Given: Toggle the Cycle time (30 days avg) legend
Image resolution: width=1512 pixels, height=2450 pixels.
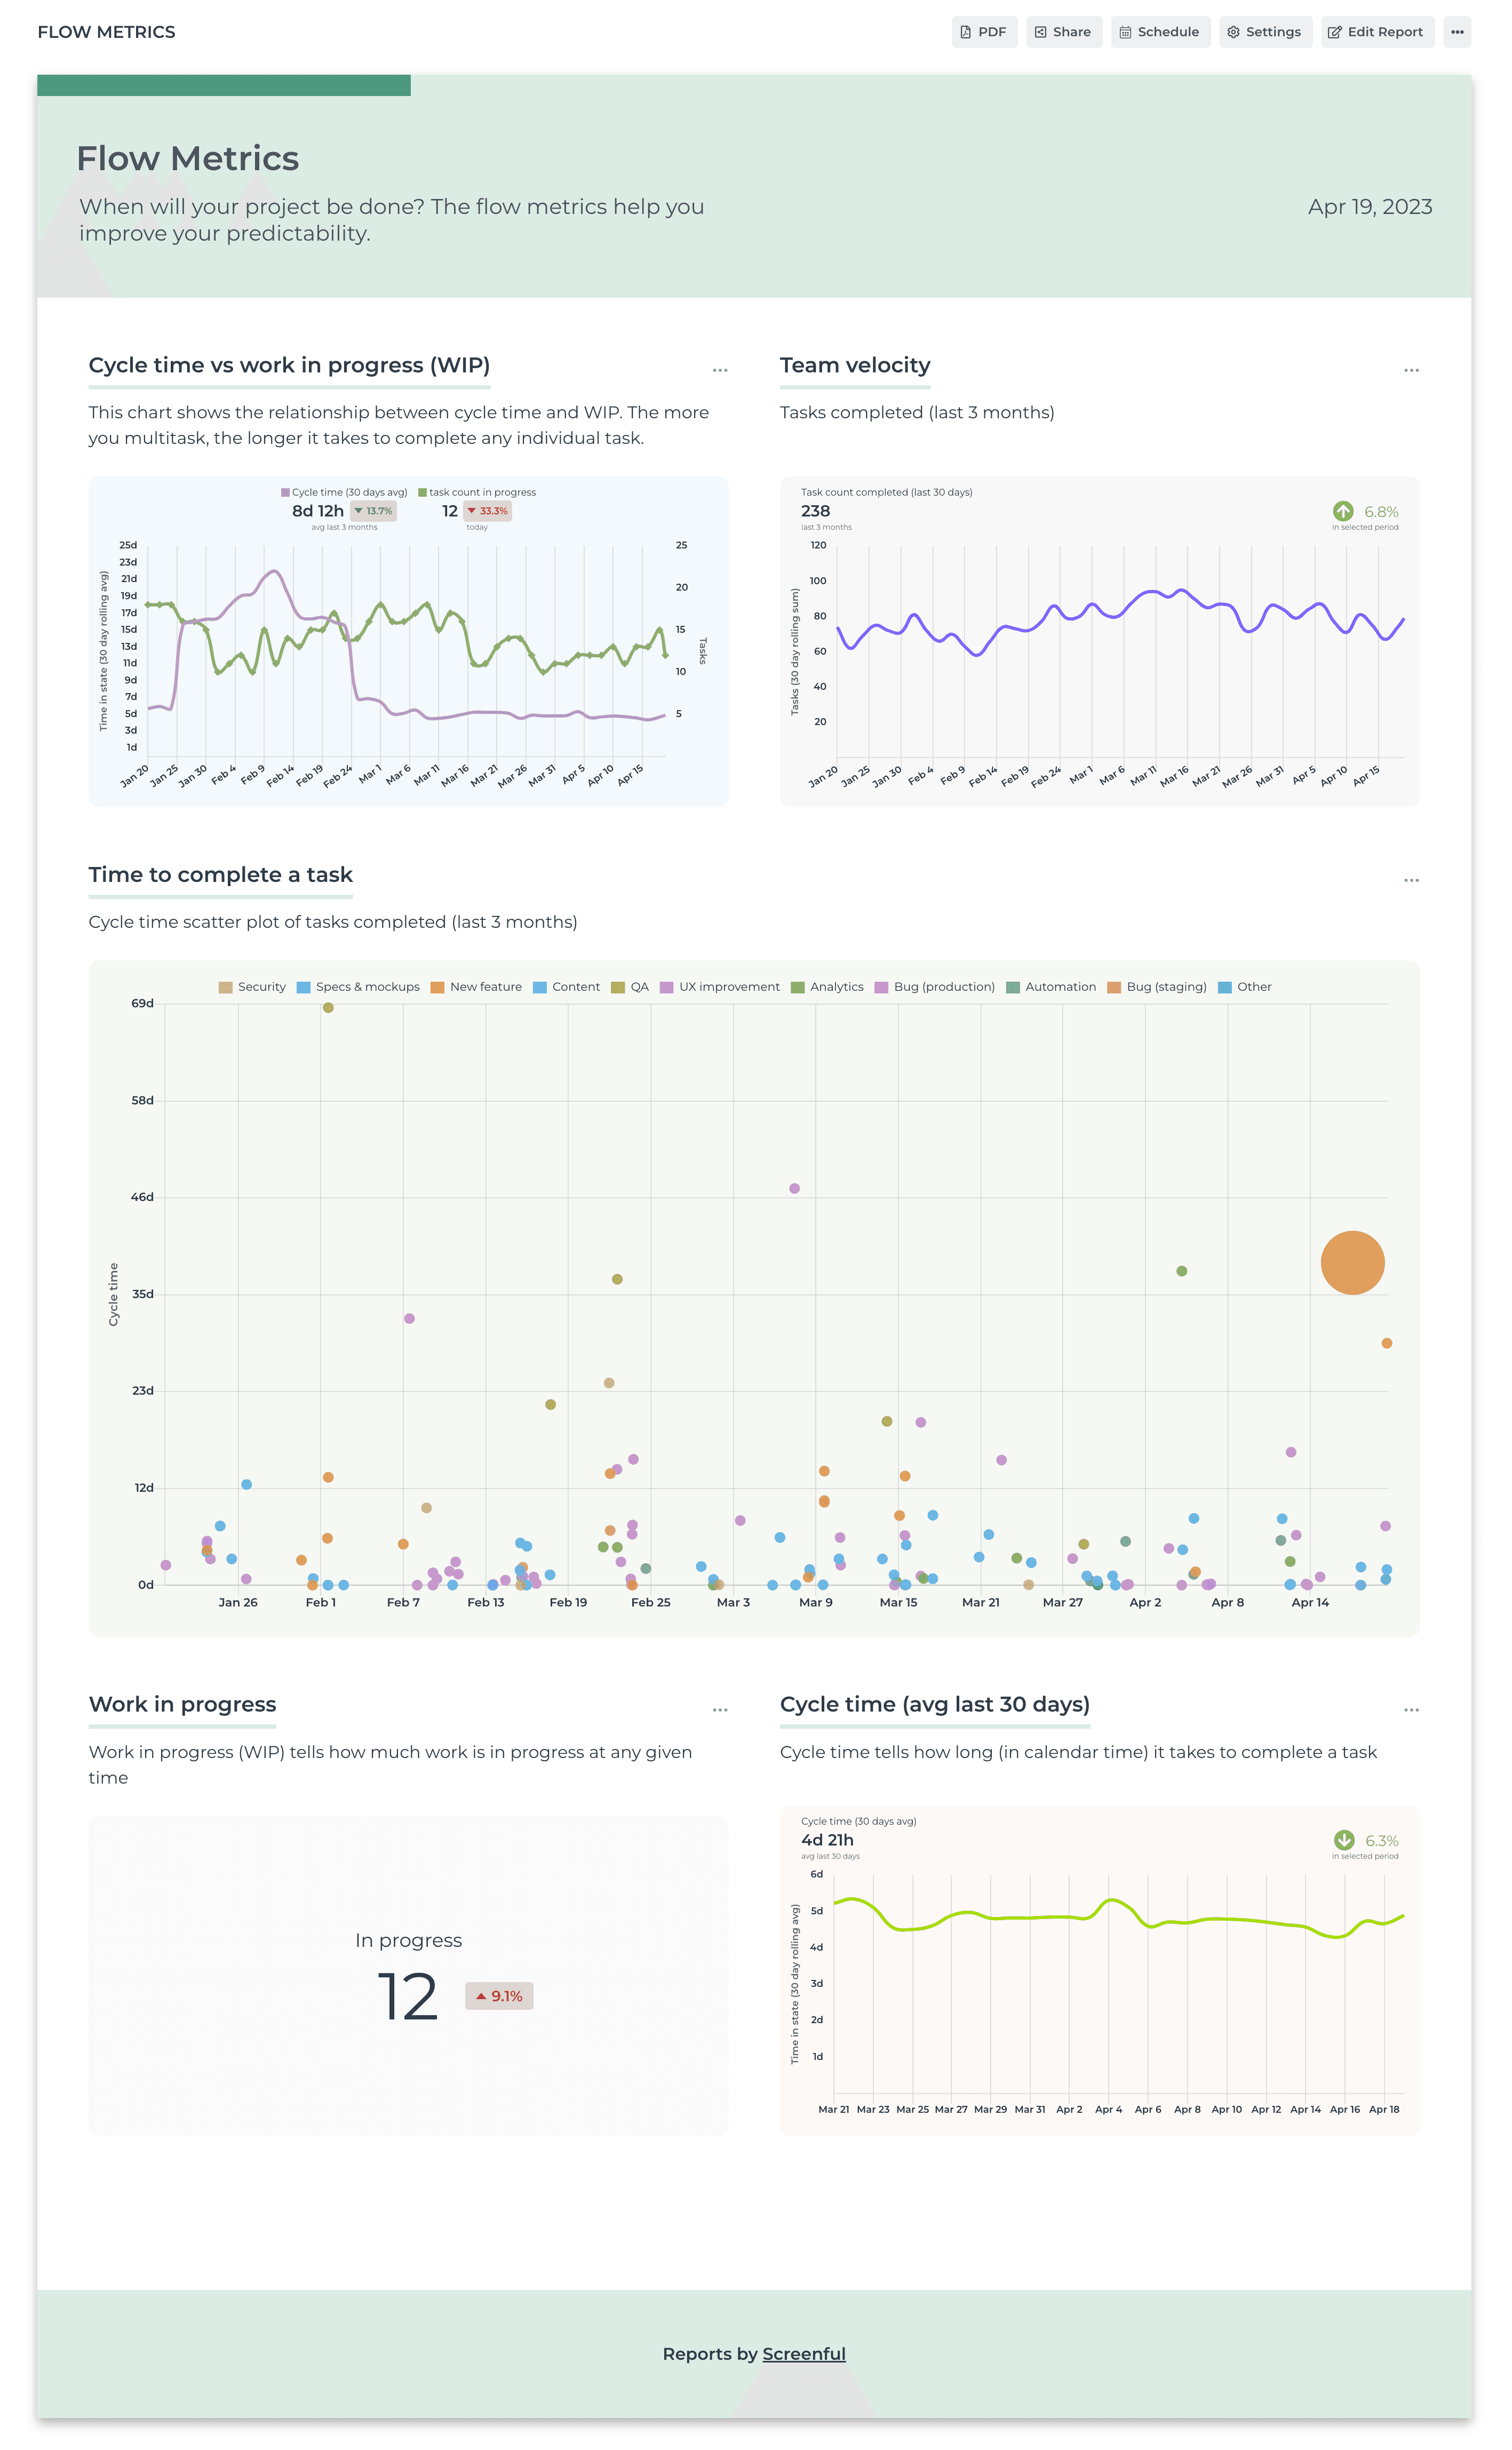Looking at the screenshot, I should click(344, 492).
